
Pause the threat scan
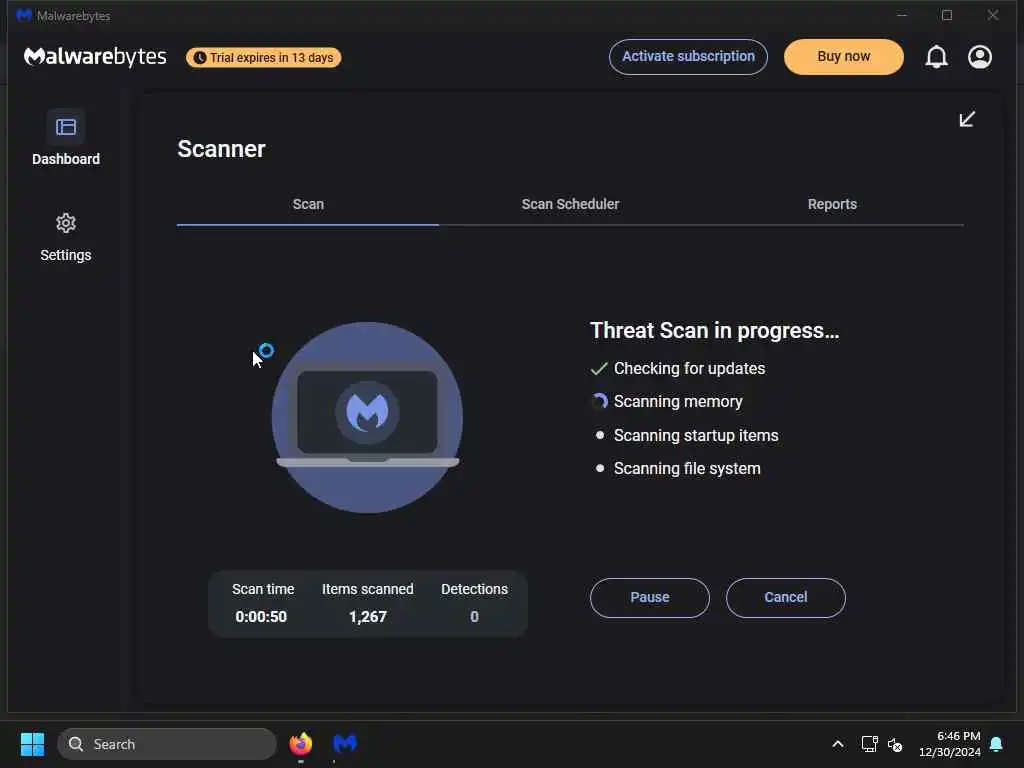pyautogui.click(x=650, y=598)
